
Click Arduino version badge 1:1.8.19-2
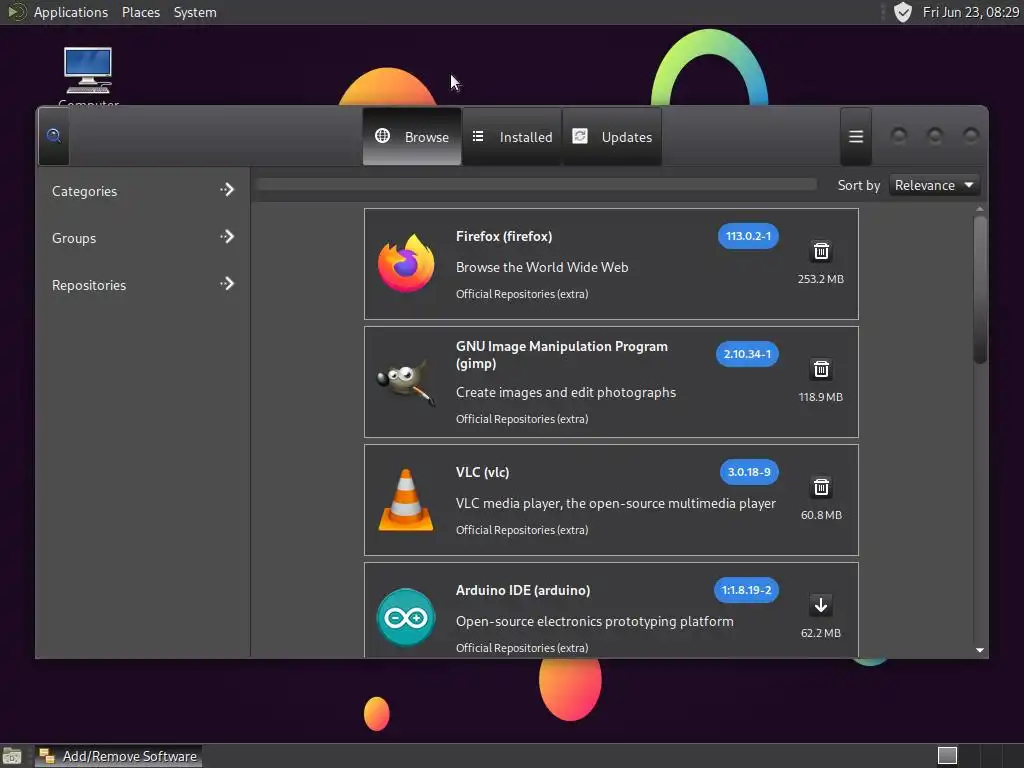tap(746, 590)
